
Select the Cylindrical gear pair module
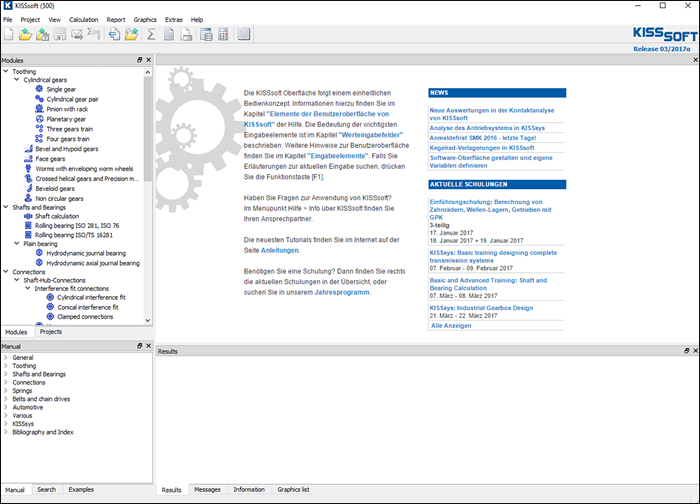(x=72, y=99)
